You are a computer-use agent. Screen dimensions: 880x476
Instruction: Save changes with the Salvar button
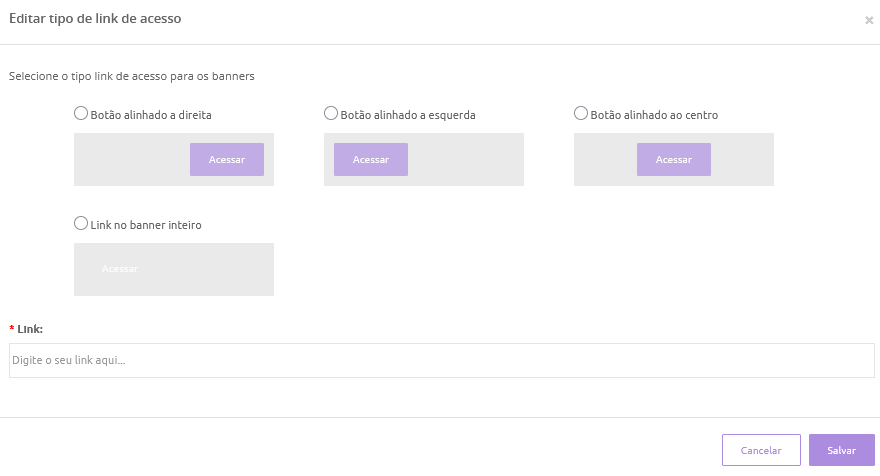tap(842, 450)
